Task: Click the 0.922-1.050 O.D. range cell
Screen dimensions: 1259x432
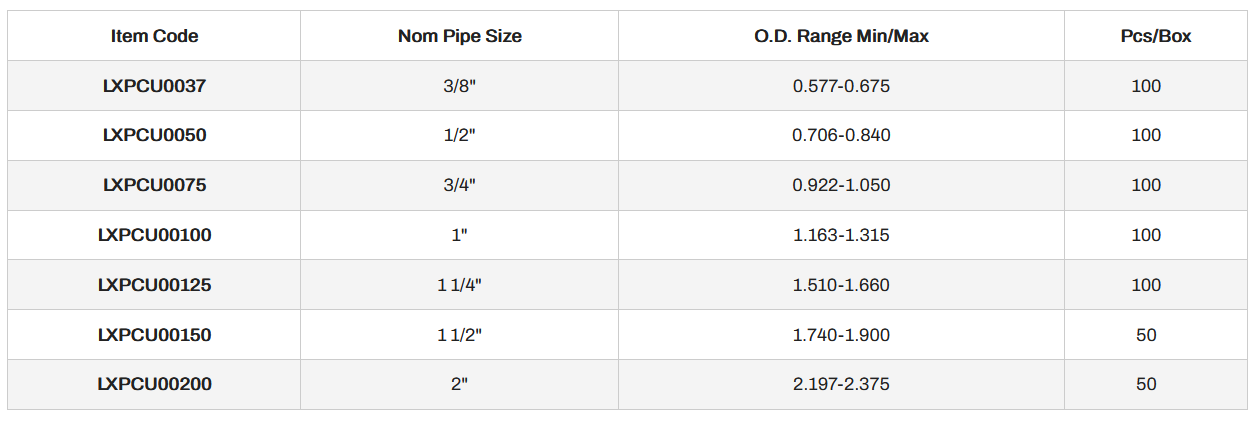Action: tap(841, 185)
